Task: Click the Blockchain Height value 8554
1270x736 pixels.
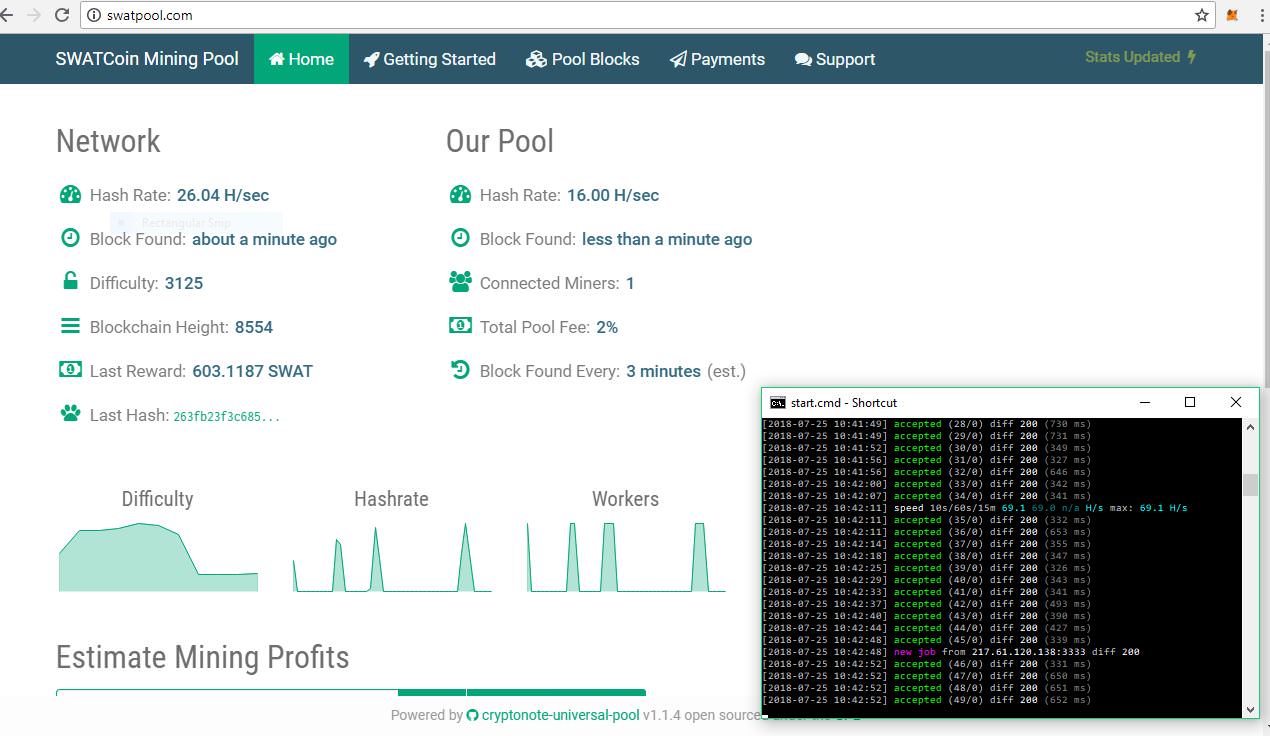Action: pos(254,327)
